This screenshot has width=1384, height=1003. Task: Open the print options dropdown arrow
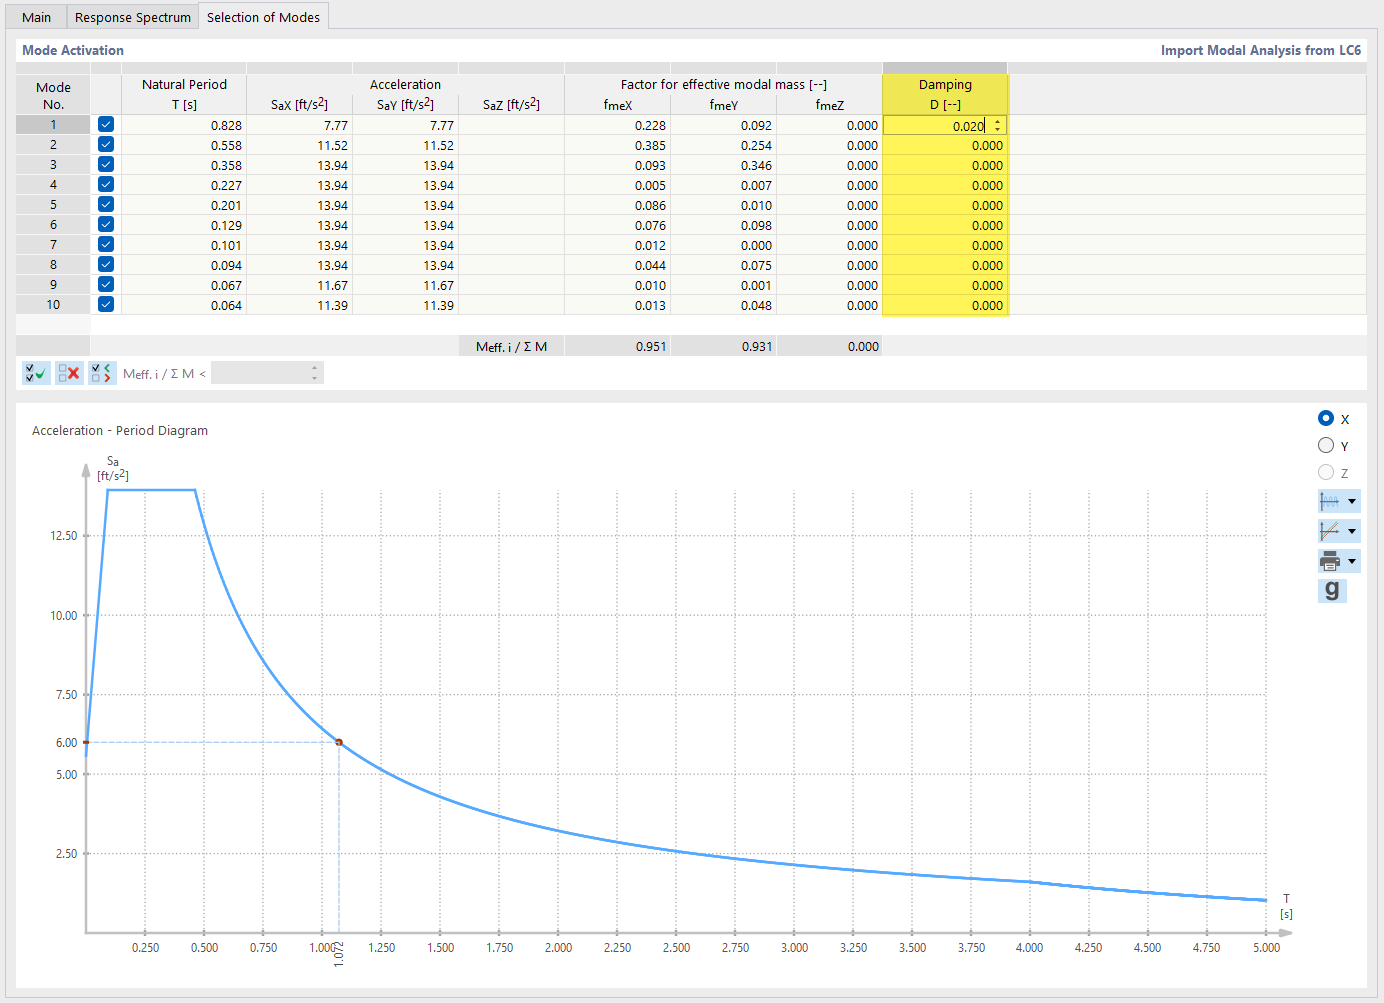1351,560
